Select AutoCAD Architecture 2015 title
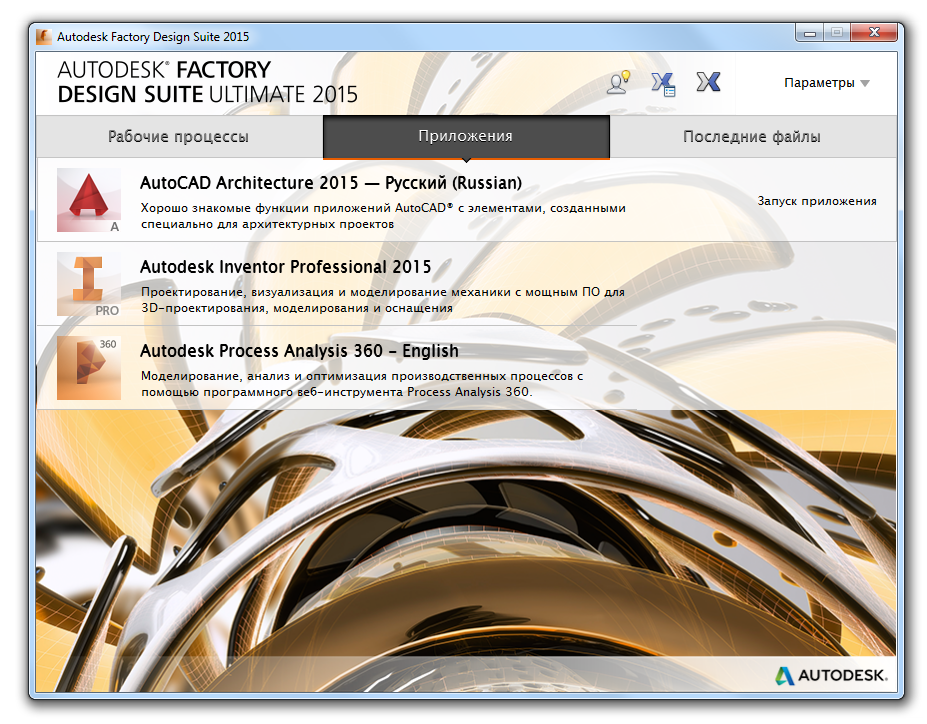The width and height of the screenshot is (927, 724). click(331, 183)
